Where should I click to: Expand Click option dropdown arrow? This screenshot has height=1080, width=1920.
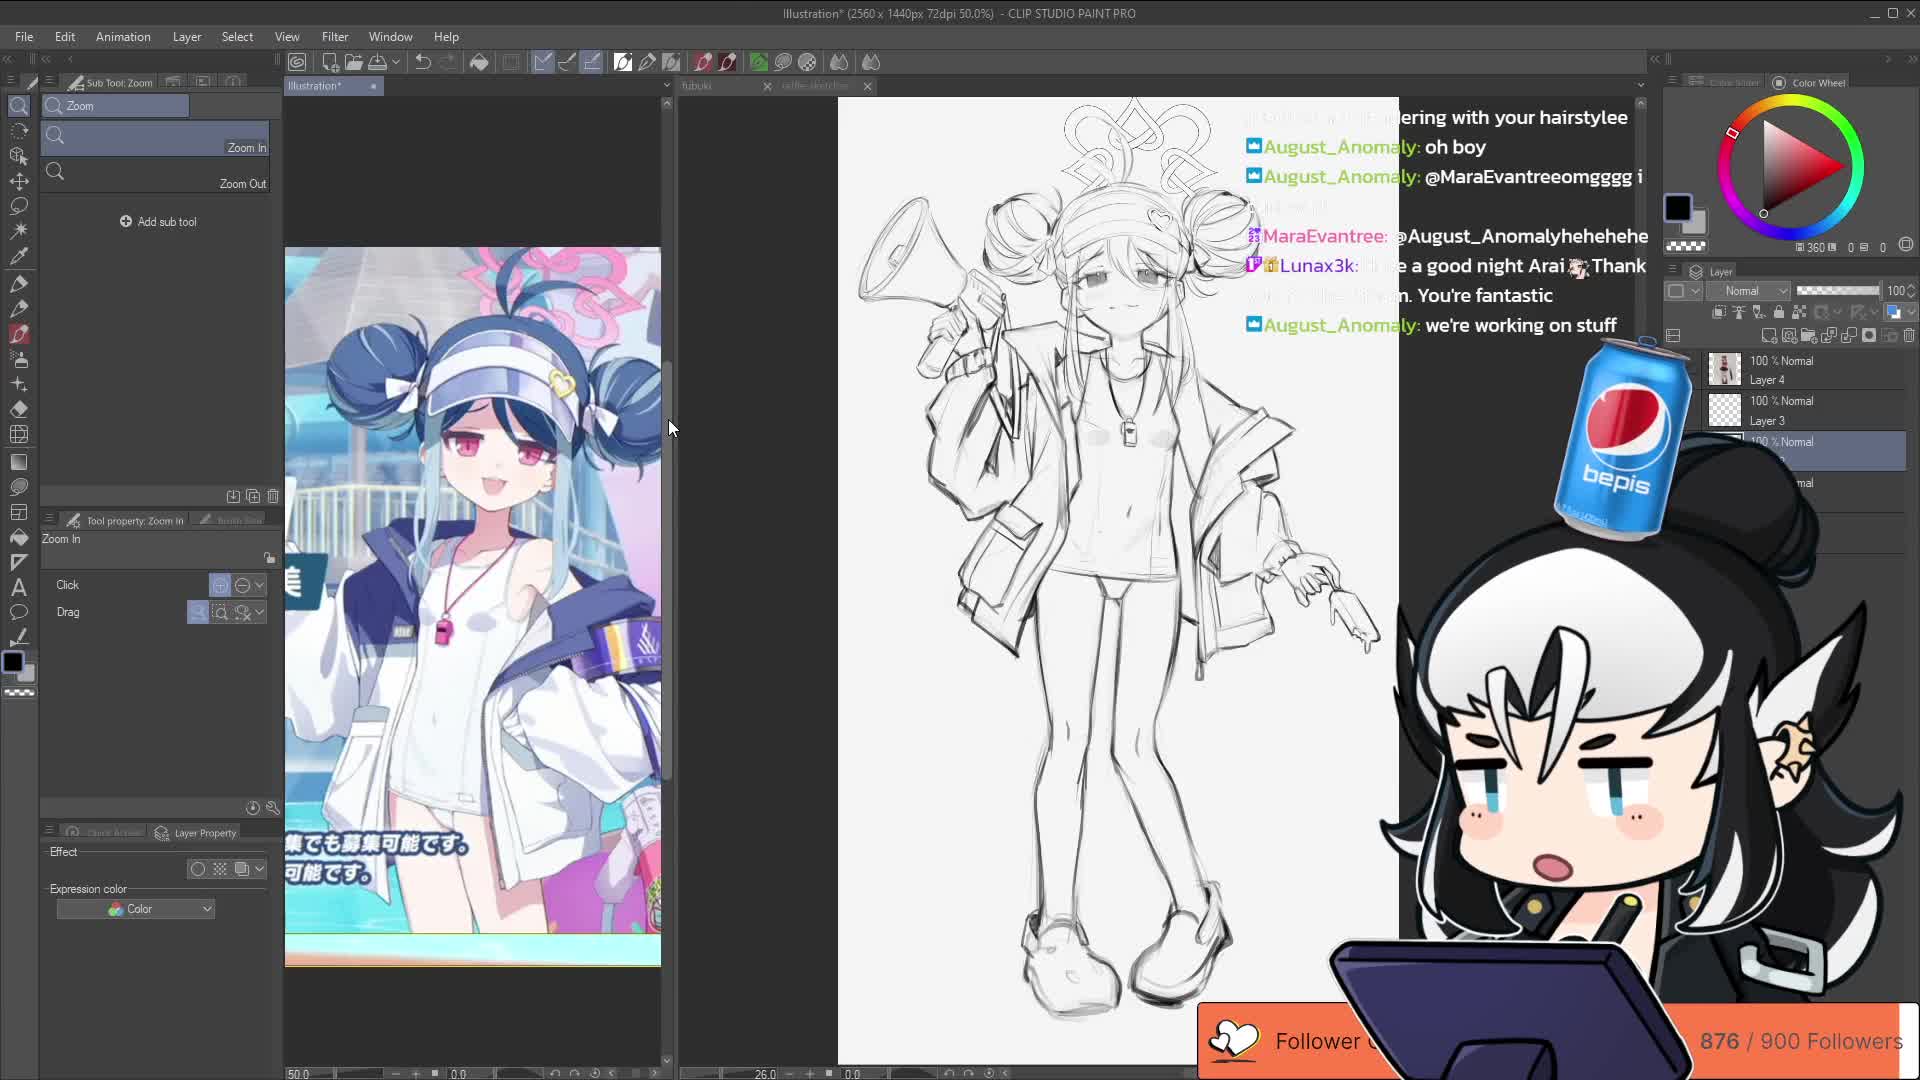pyautogui.click(x=260, y=585)
